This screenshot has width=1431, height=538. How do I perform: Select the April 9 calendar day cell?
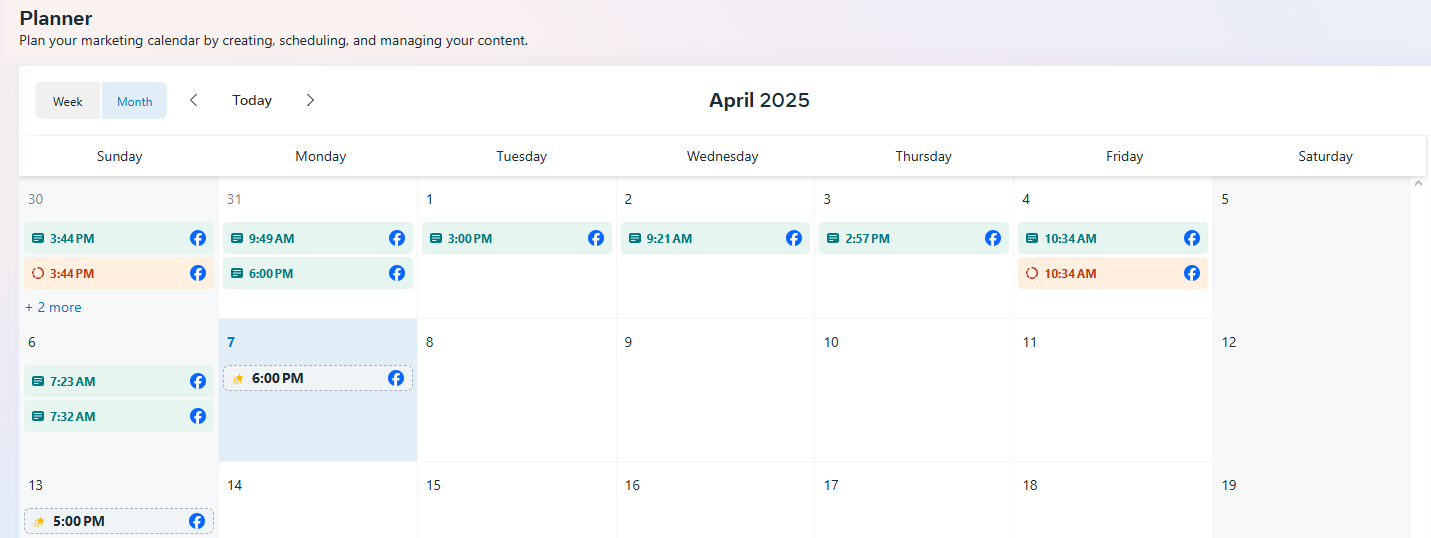coord(715,390)
